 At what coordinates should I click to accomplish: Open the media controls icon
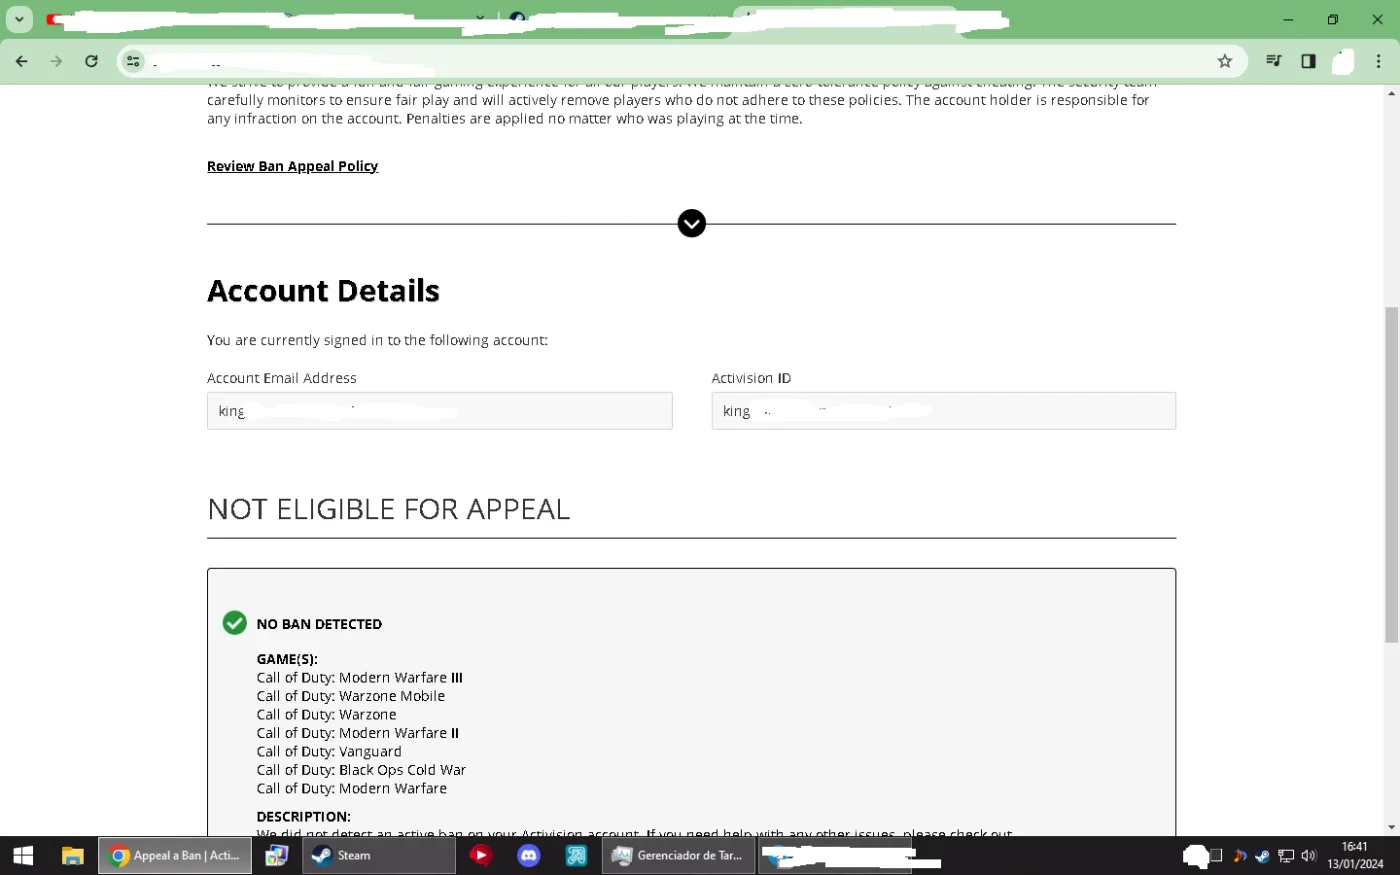(x=1273, y=61)
